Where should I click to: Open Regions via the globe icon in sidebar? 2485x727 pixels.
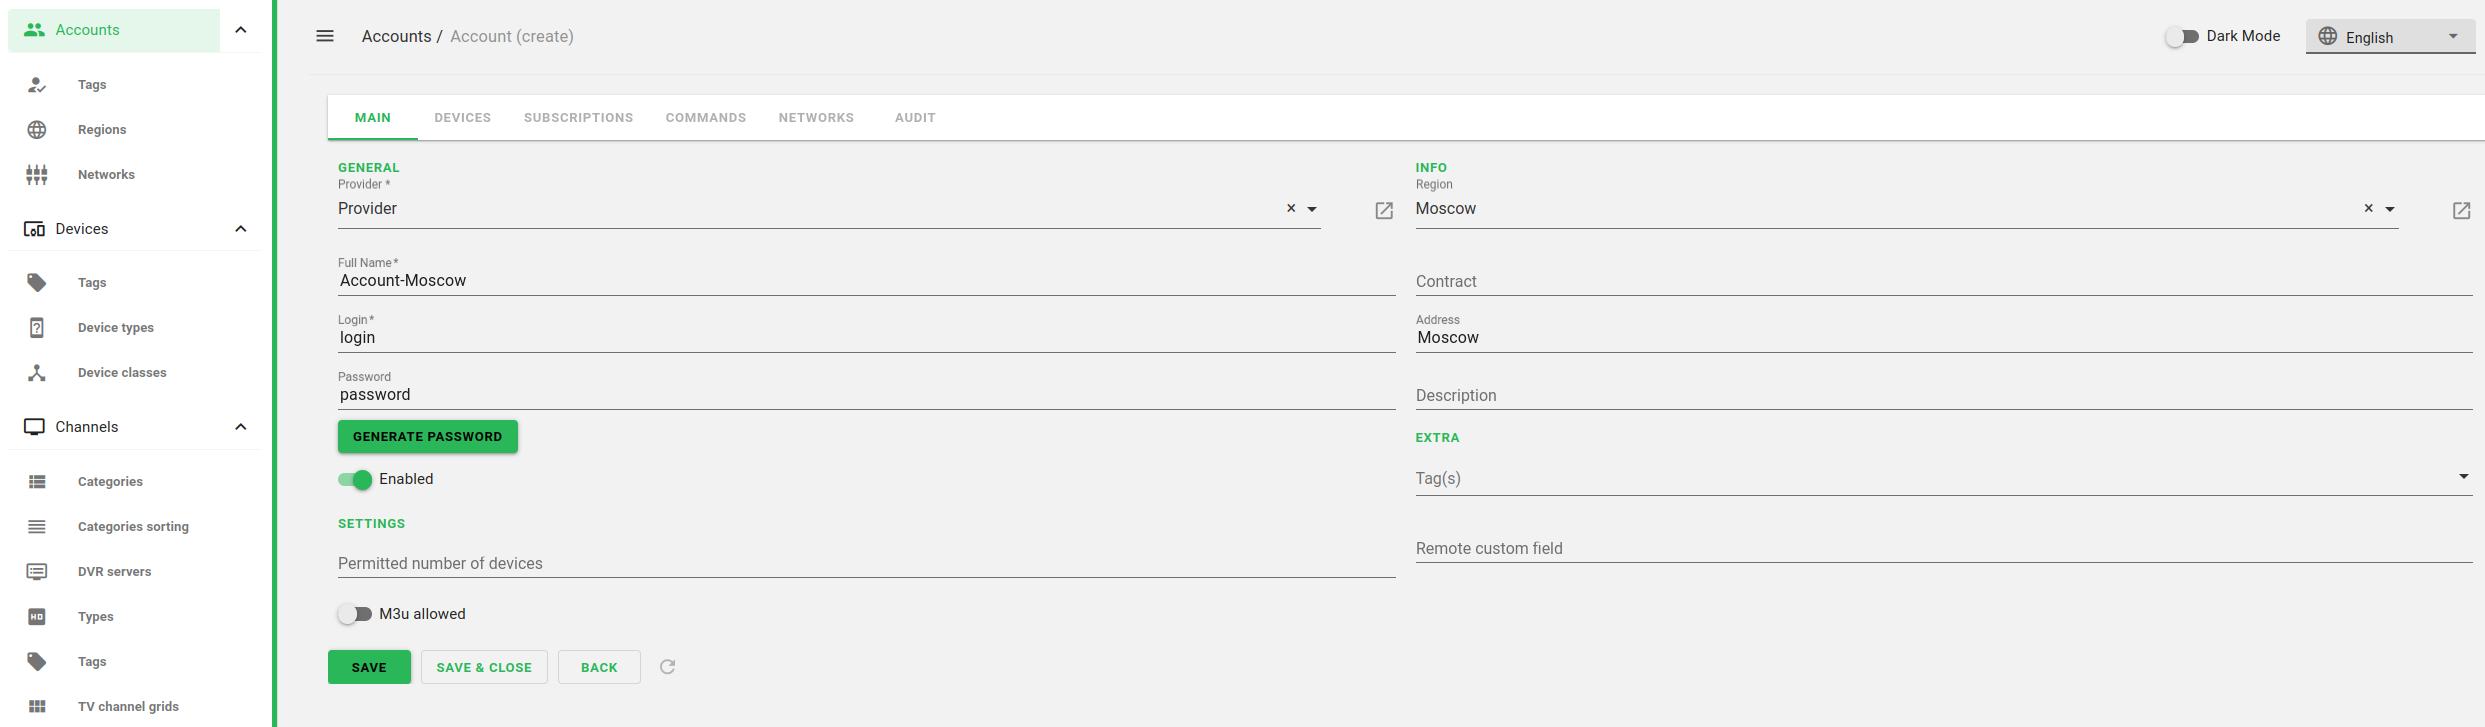click(37, 130)
